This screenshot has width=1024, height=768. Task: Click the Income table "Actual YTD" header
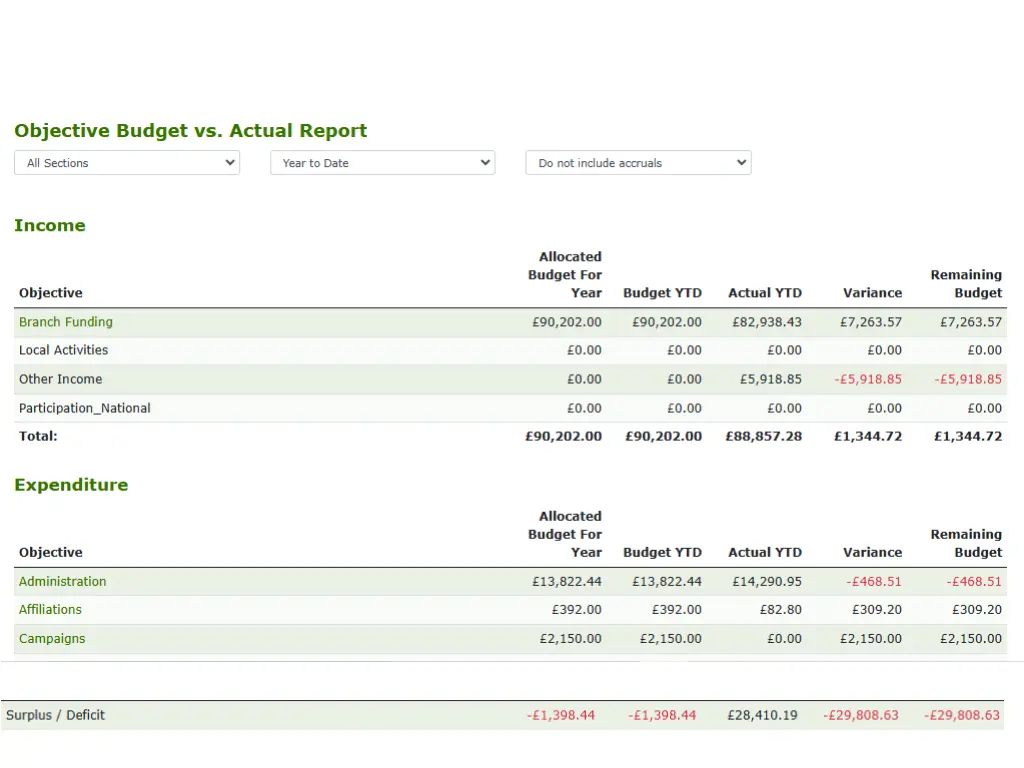tap(765, 293)
